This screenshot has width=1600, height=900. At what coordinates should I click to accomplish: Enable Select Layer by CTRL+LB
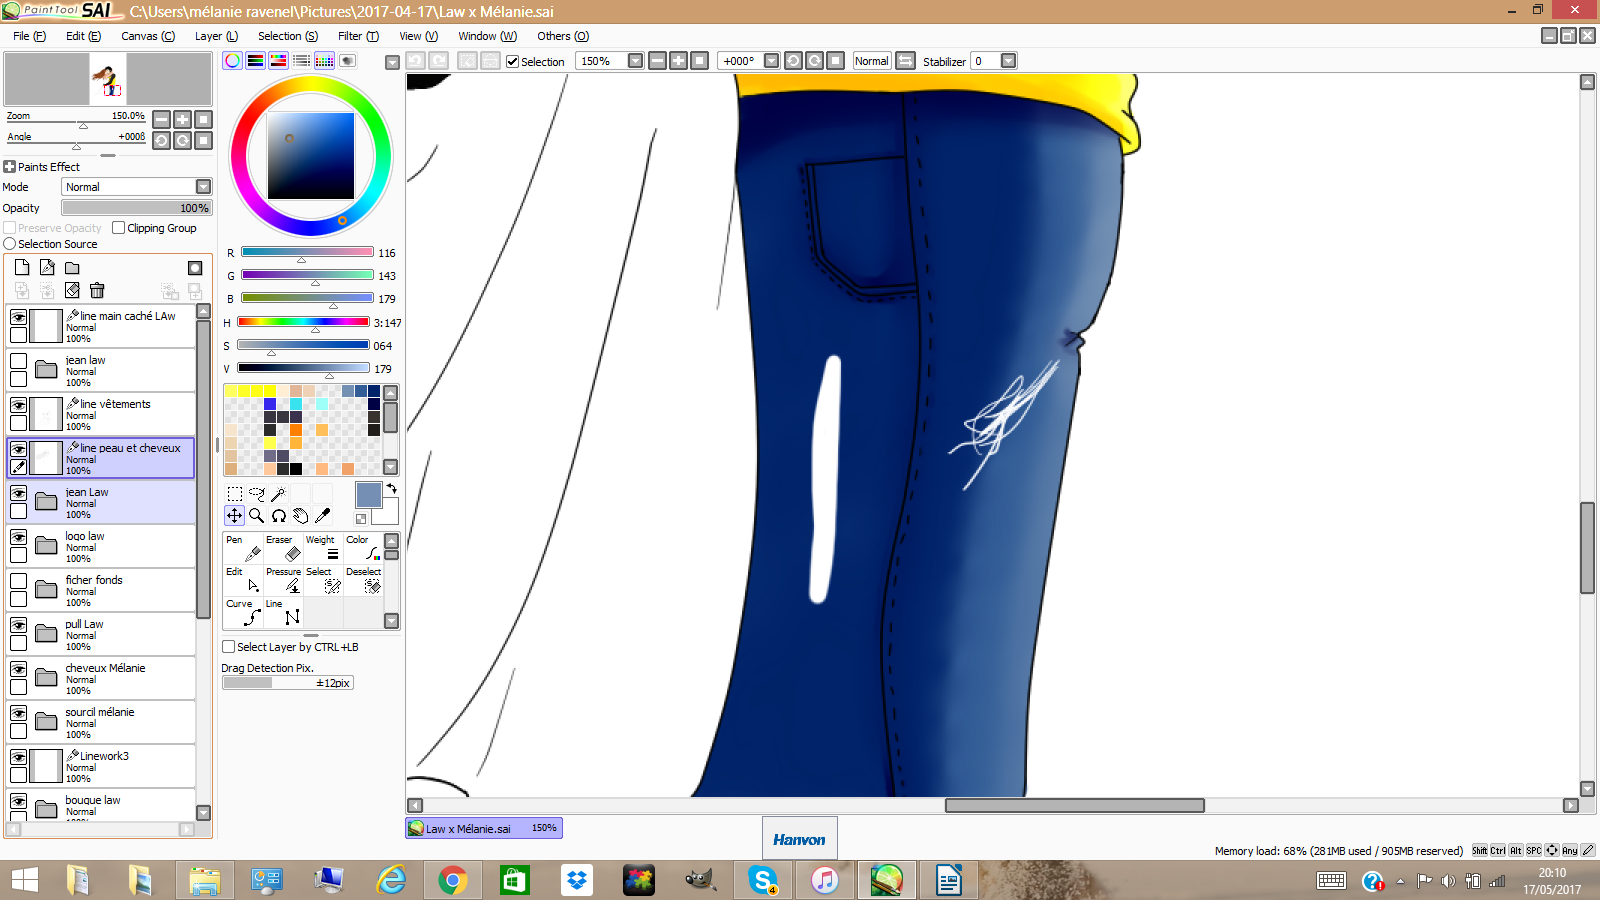(x=229, y=647)
